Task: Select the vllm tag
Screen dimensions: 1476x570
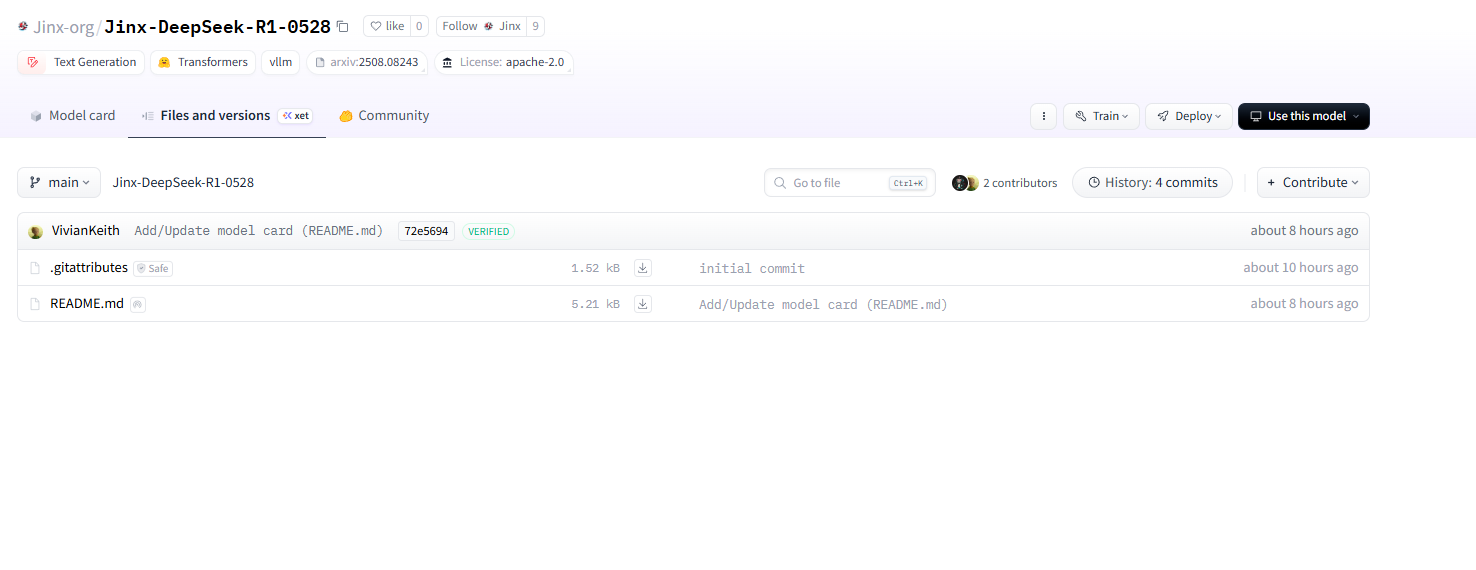Action: pos(281,62)
